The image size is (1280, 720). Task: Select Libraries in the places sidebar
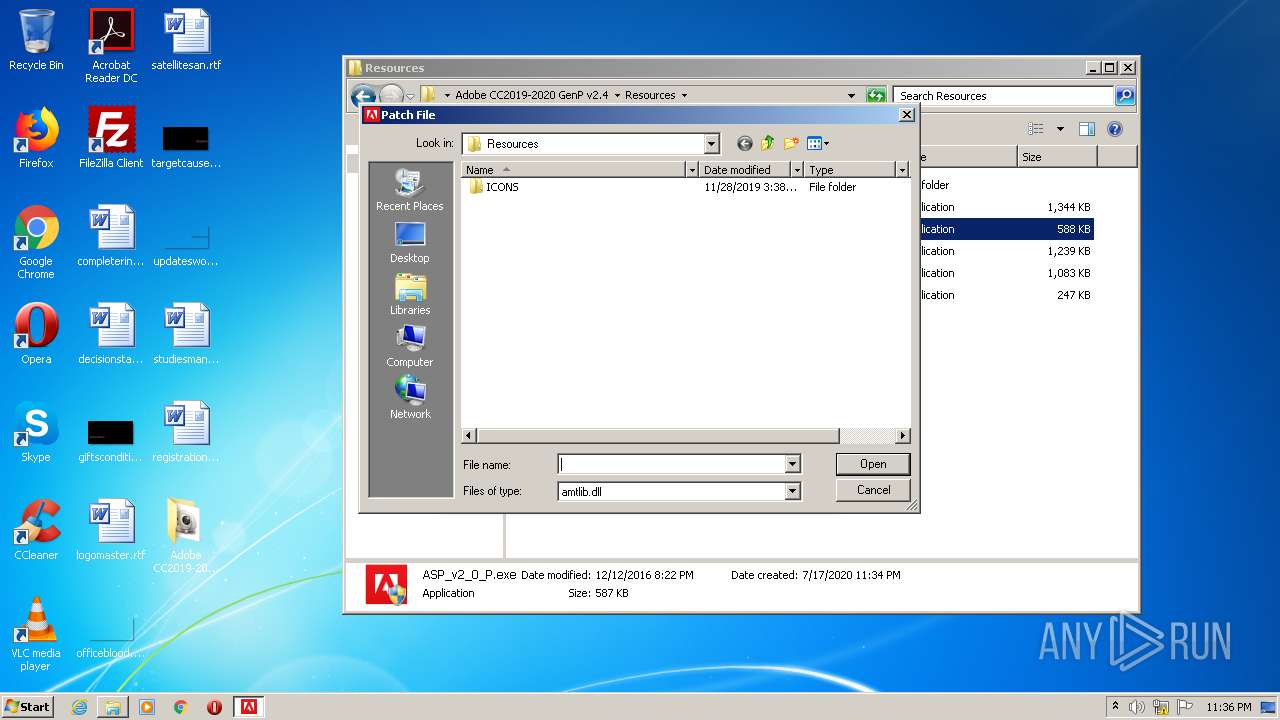tap(409, 294)
